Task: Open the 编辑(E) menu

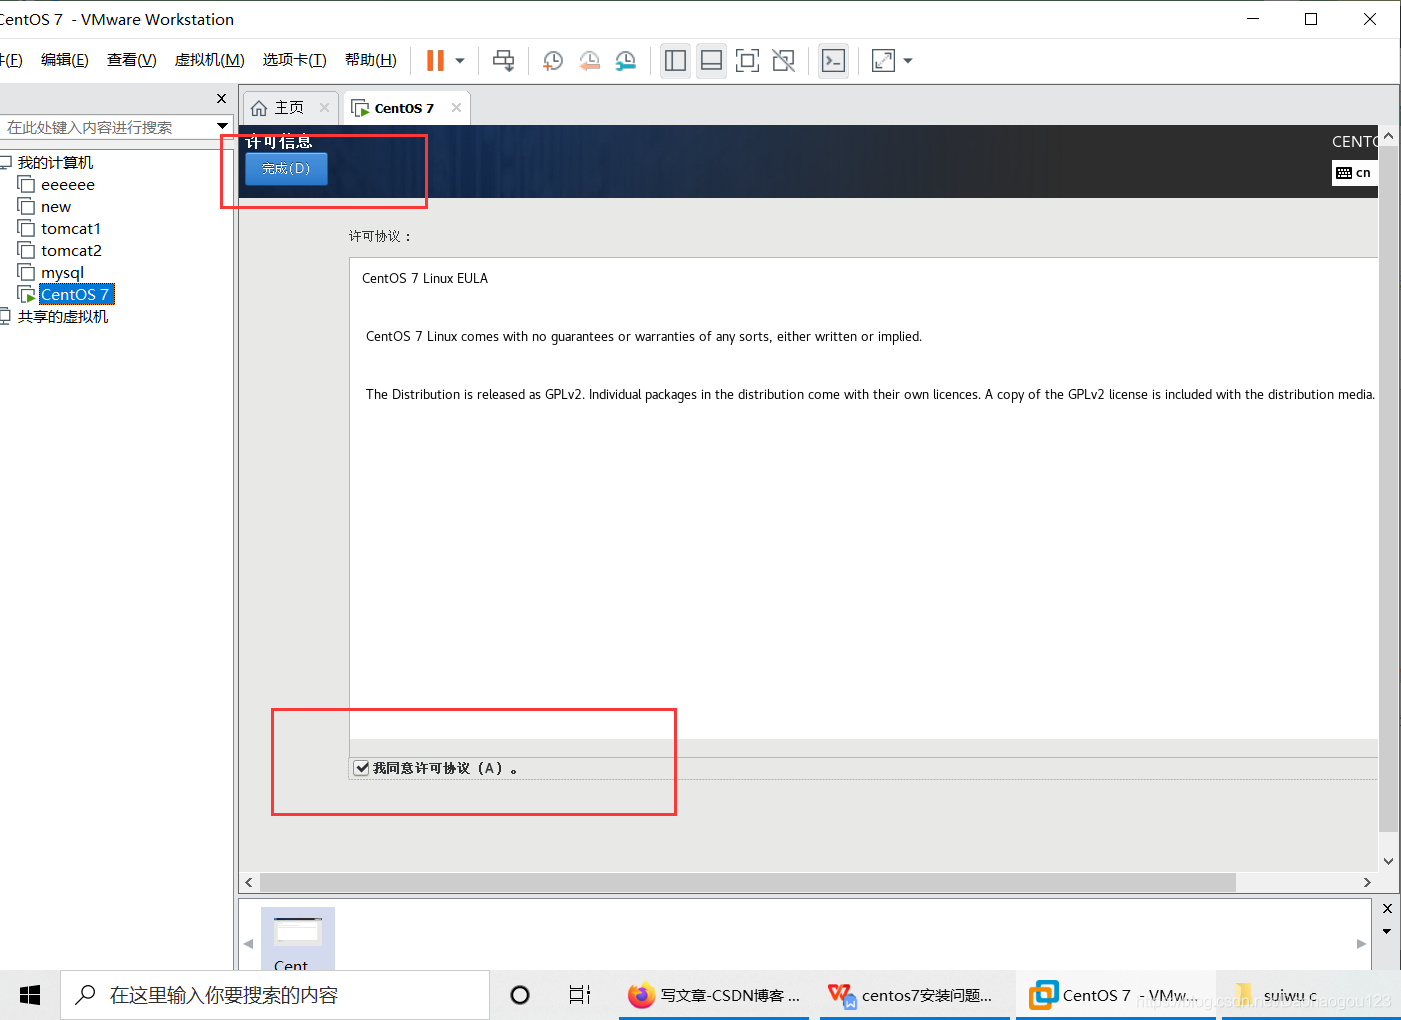Action: point(65,60)
